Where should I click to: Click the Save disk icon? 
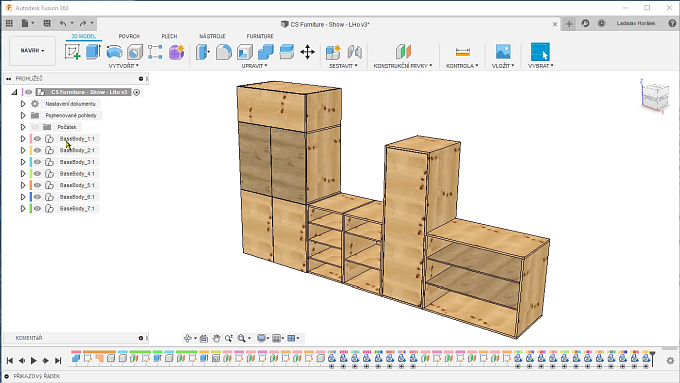point(47,23)
